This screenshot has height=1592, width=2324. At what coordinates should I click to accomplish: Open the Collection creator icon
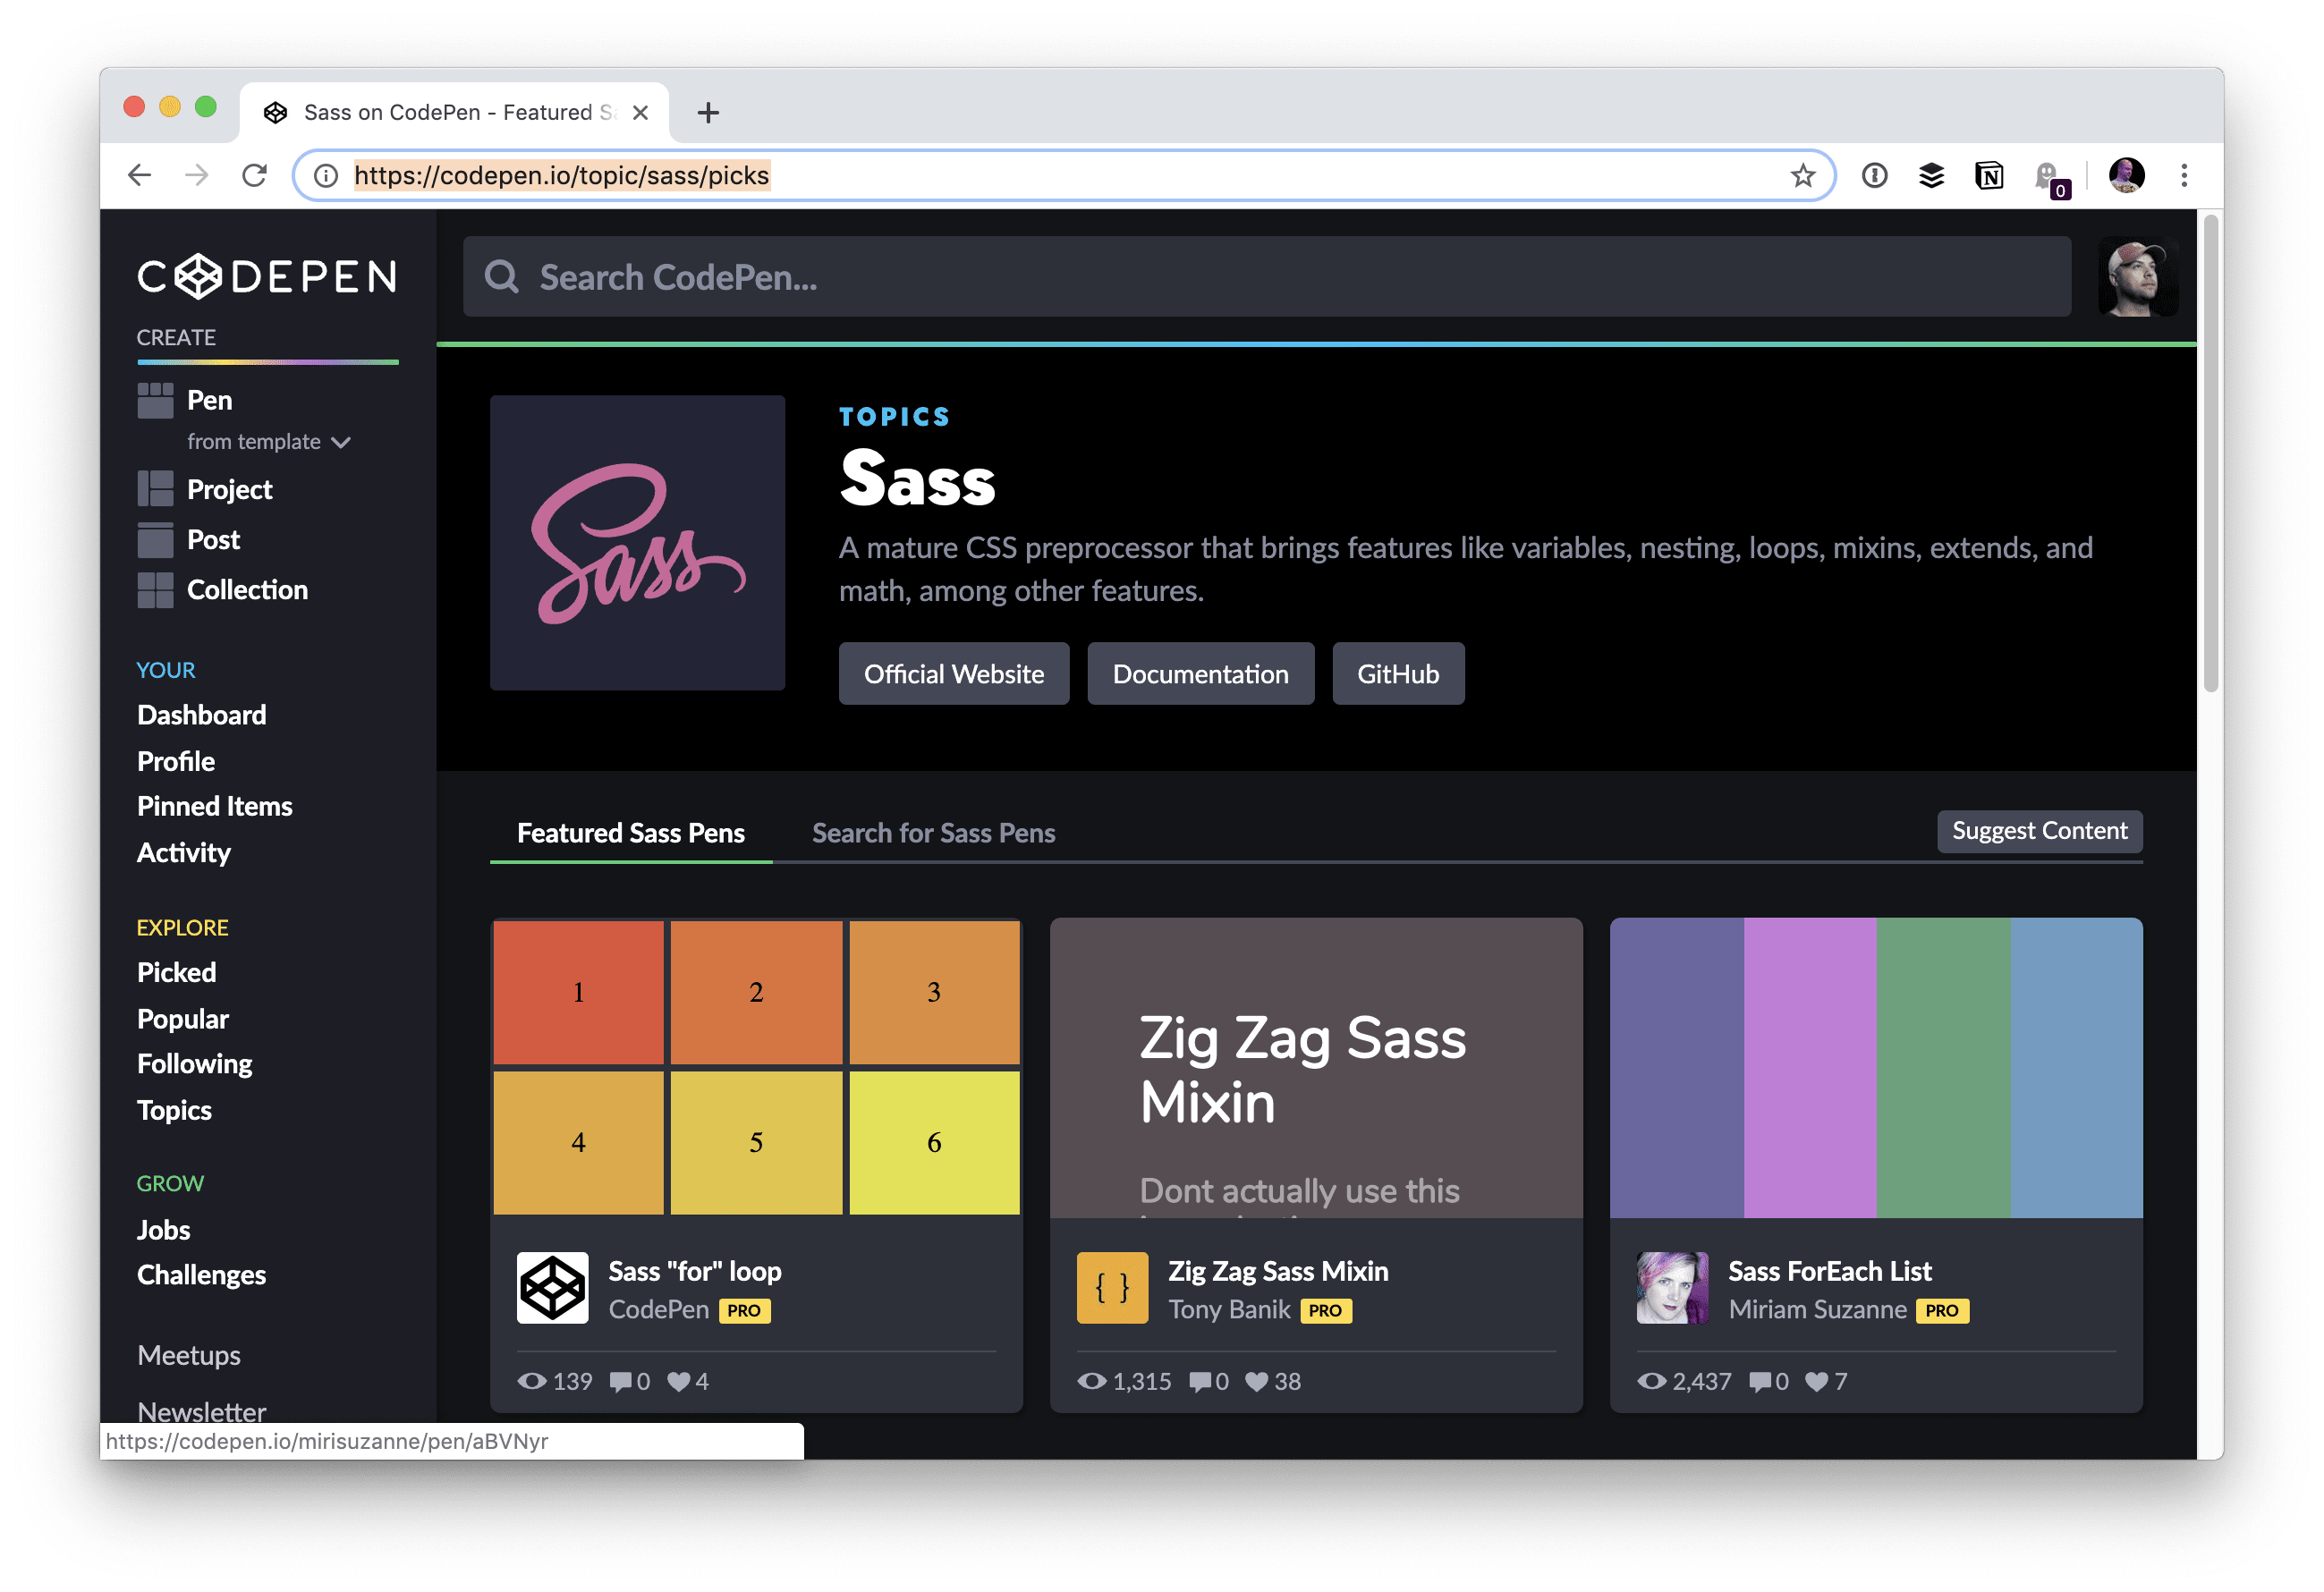156,590
